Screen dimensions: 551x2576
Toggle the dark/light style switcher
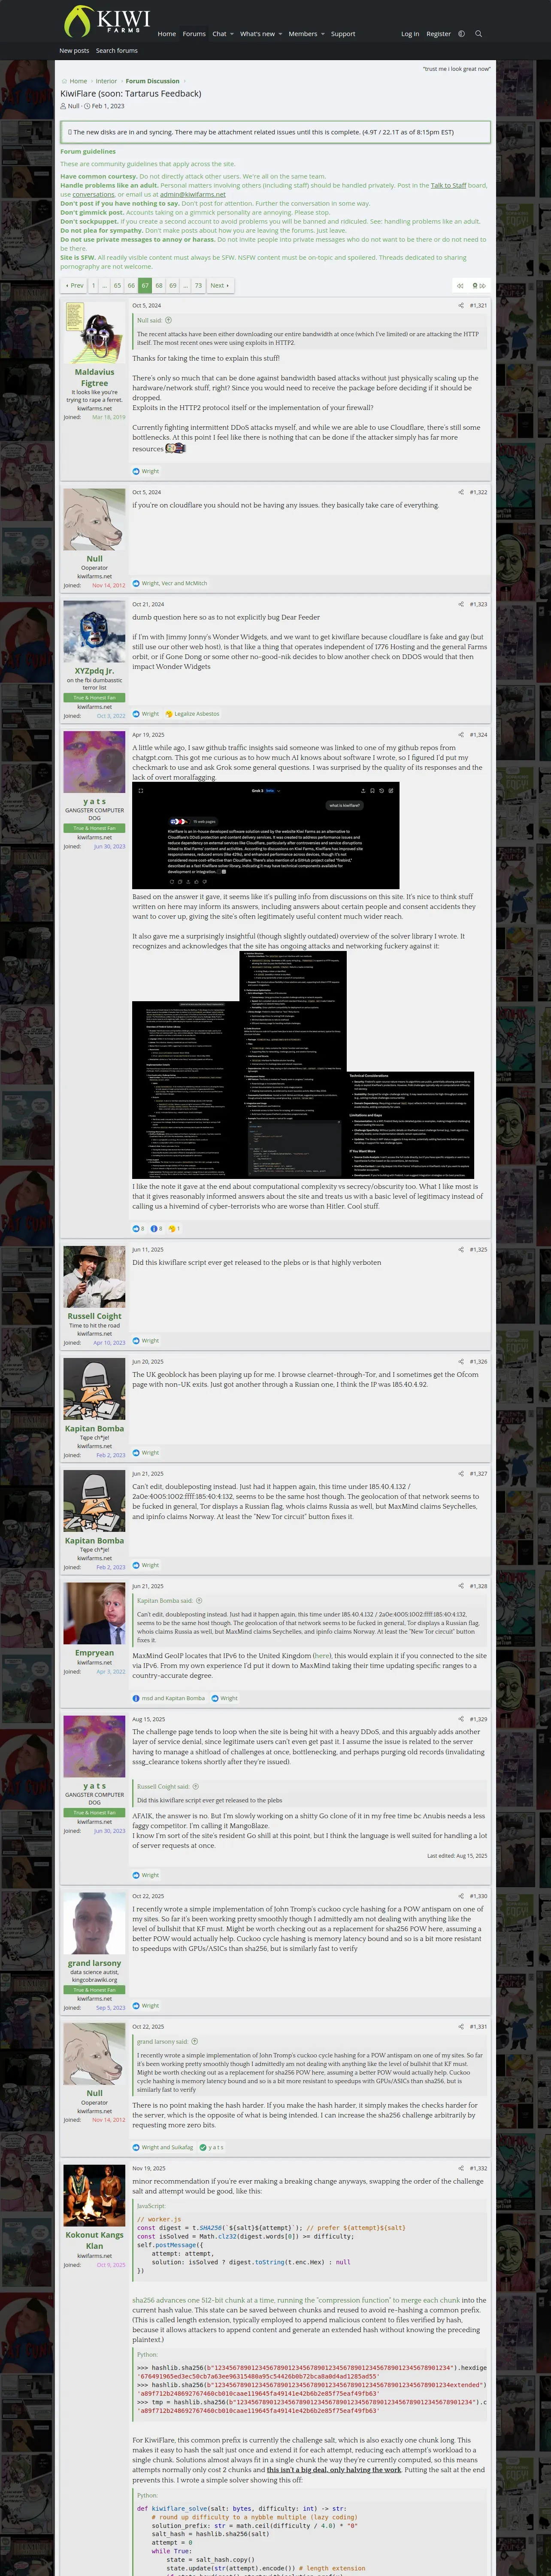[x=461, y=34]
